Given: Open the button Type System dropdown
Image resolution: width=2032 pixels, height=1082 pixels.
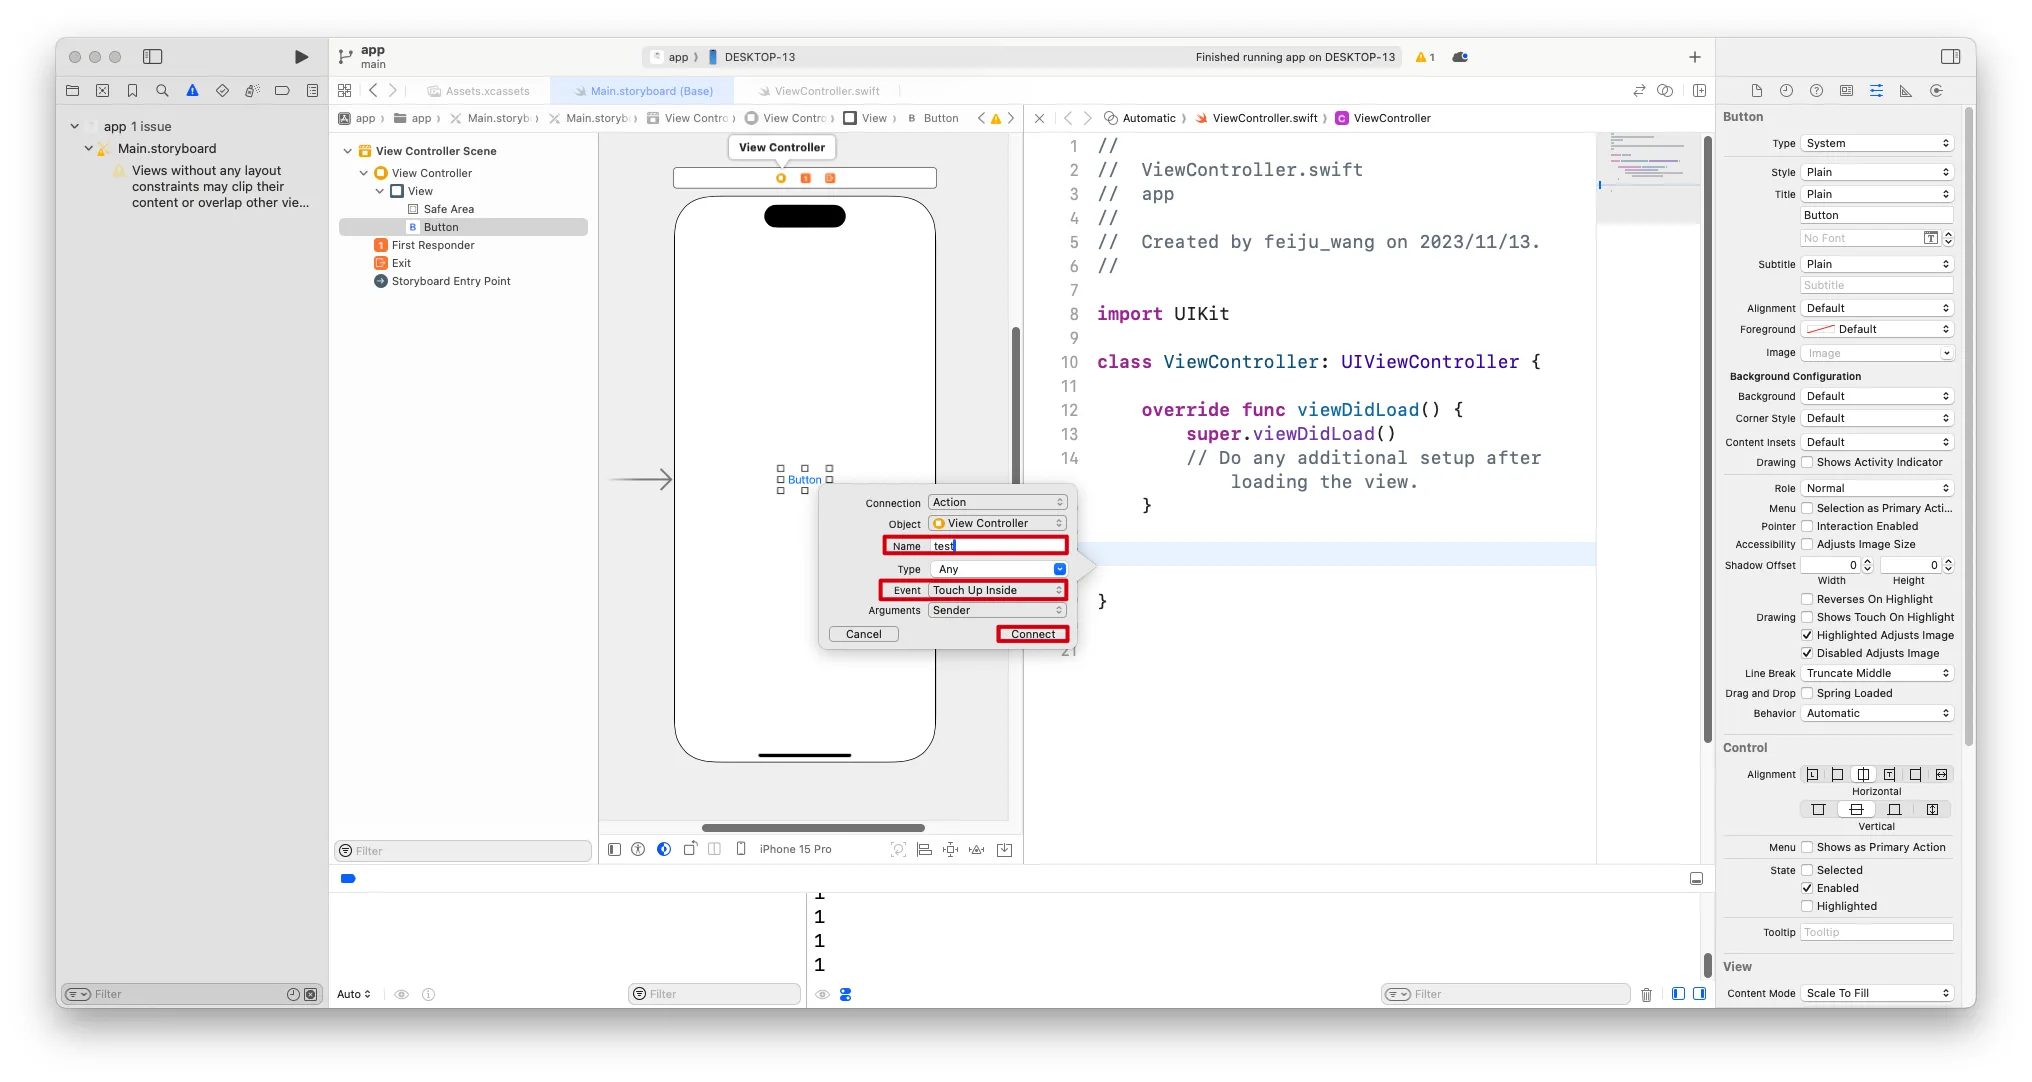Looking at the screenshot, I should pyautogui.click(x=1877, y=143).
